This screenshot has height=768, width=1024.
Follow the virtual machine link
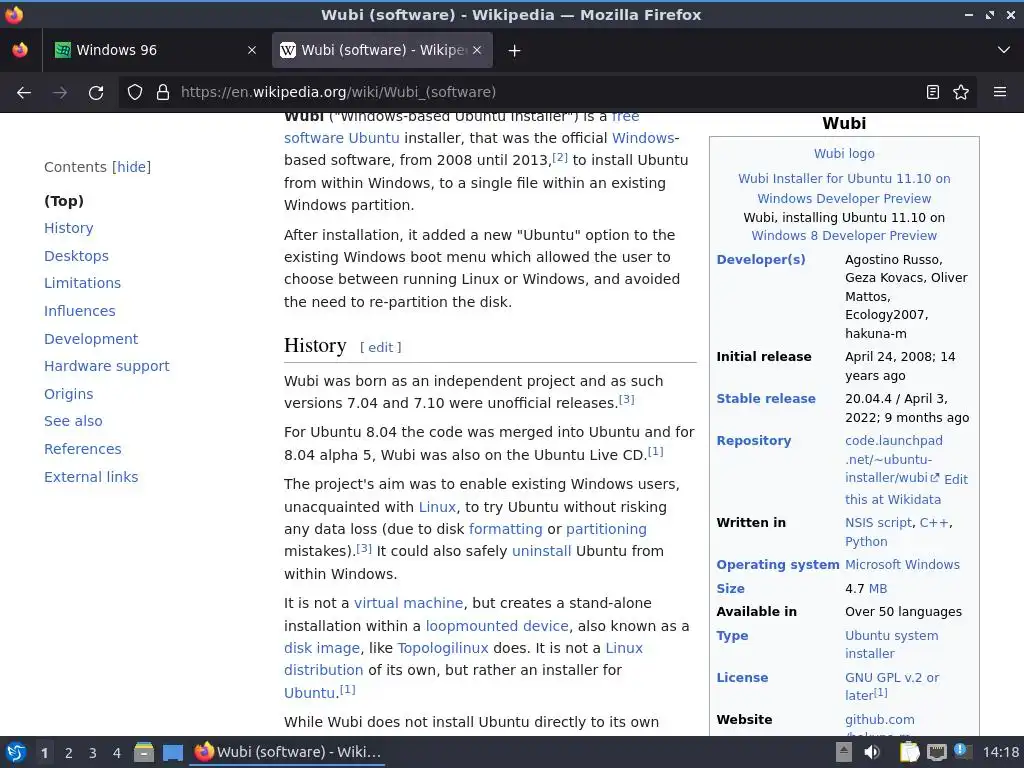pyautogui.click(x=408, y=603)
